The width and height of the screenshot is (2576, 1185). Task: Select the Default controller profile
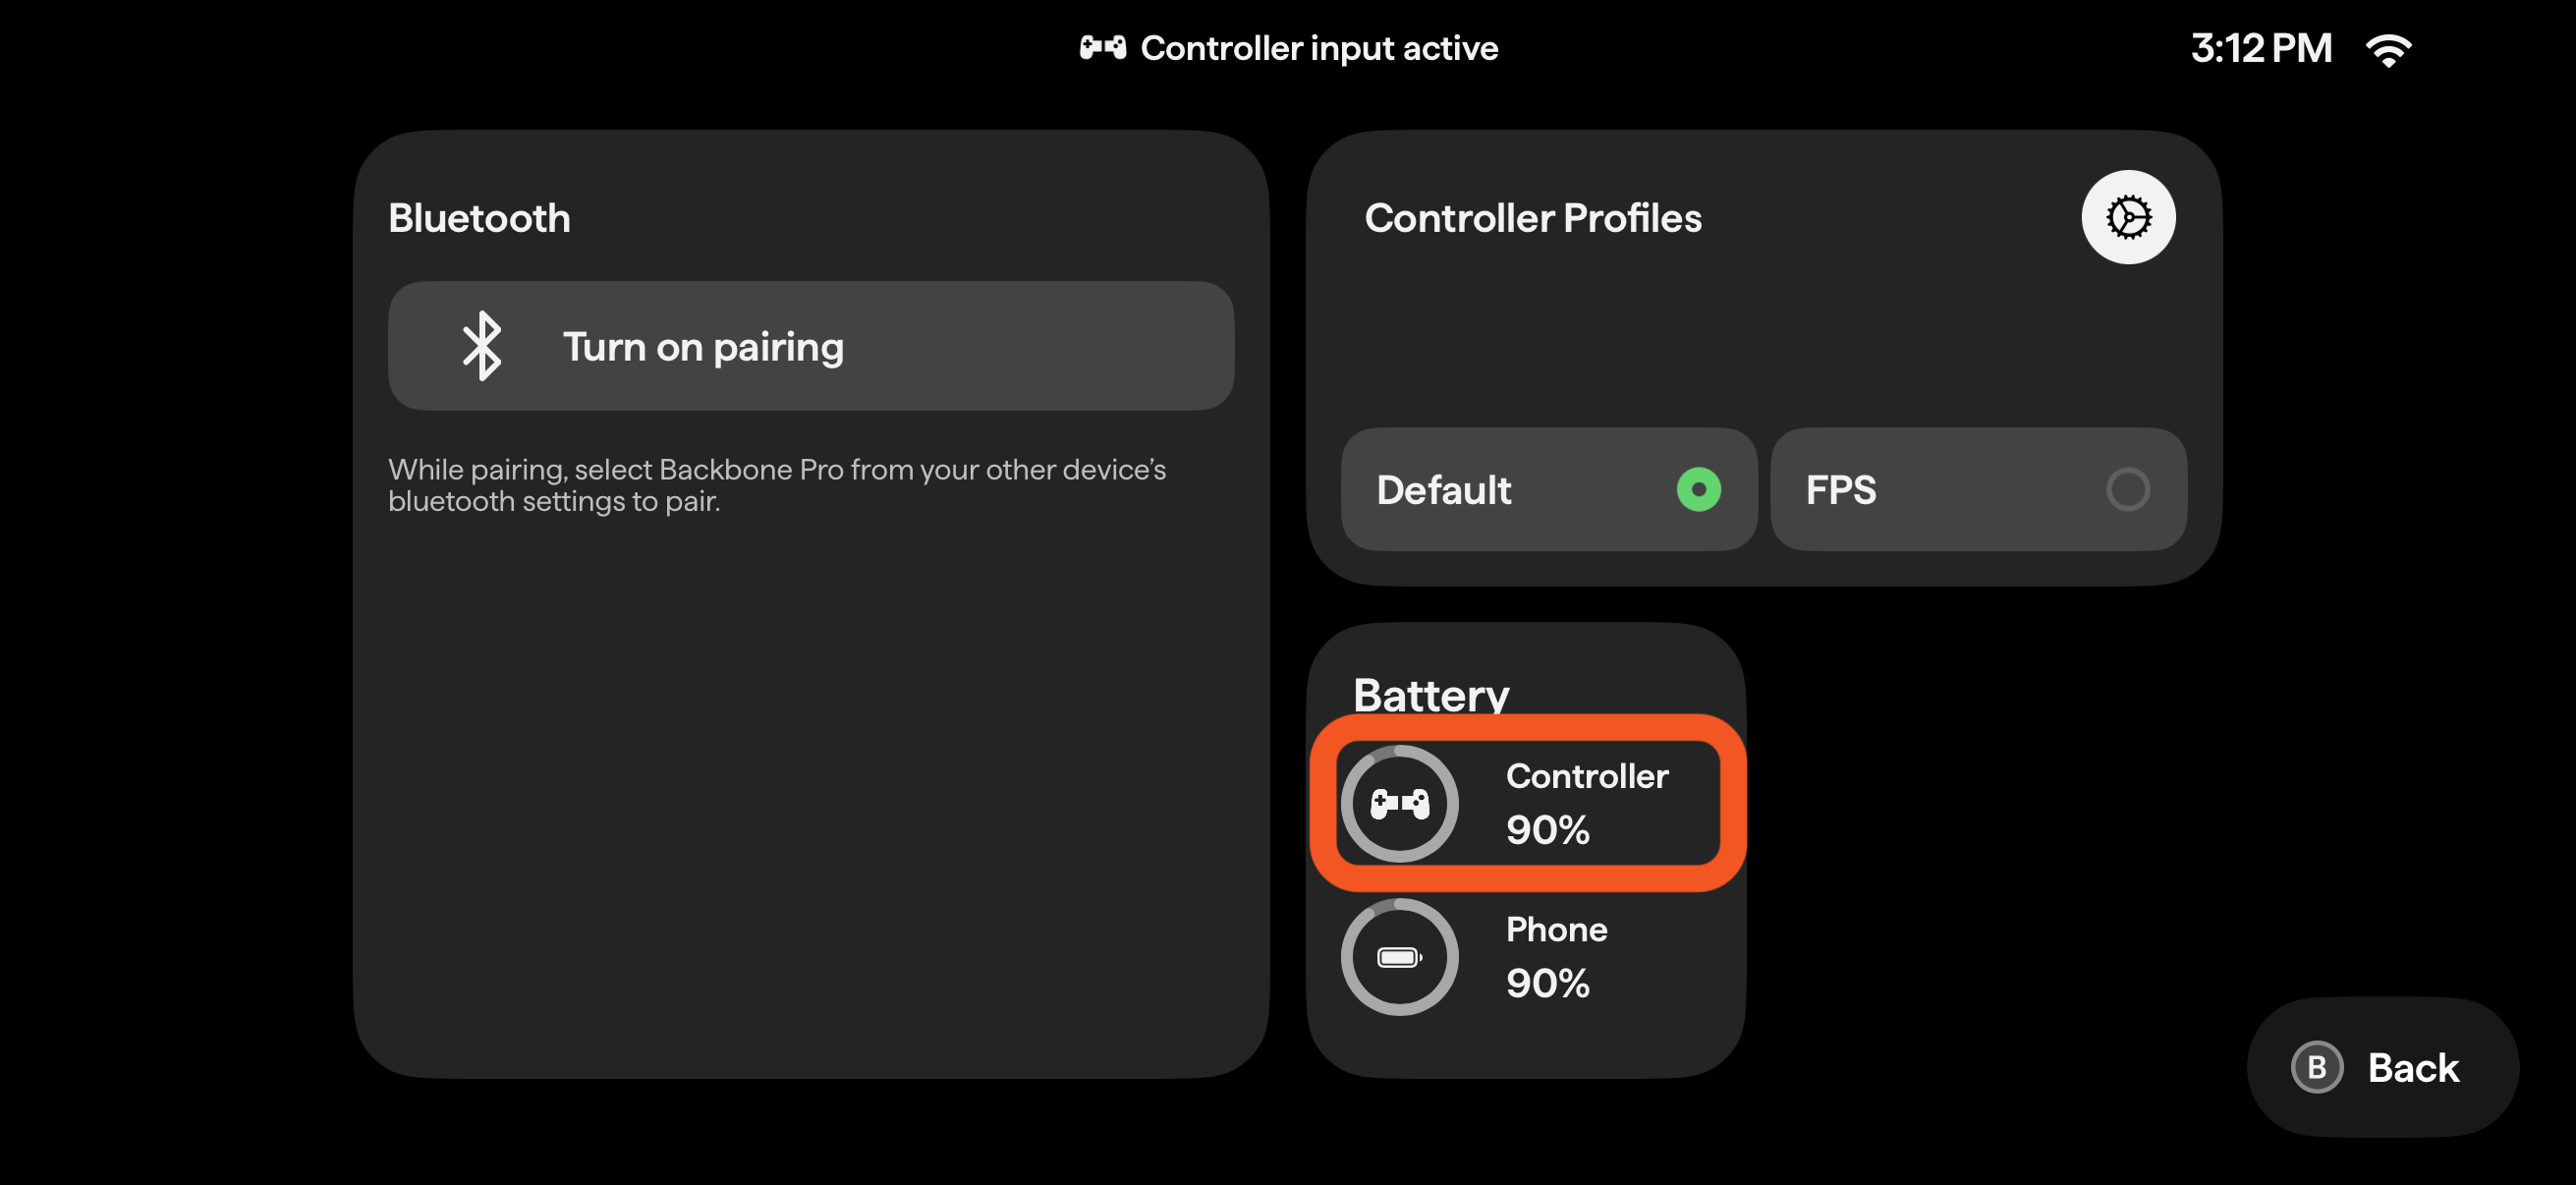pyautogui.click(x=1548, y=489)
